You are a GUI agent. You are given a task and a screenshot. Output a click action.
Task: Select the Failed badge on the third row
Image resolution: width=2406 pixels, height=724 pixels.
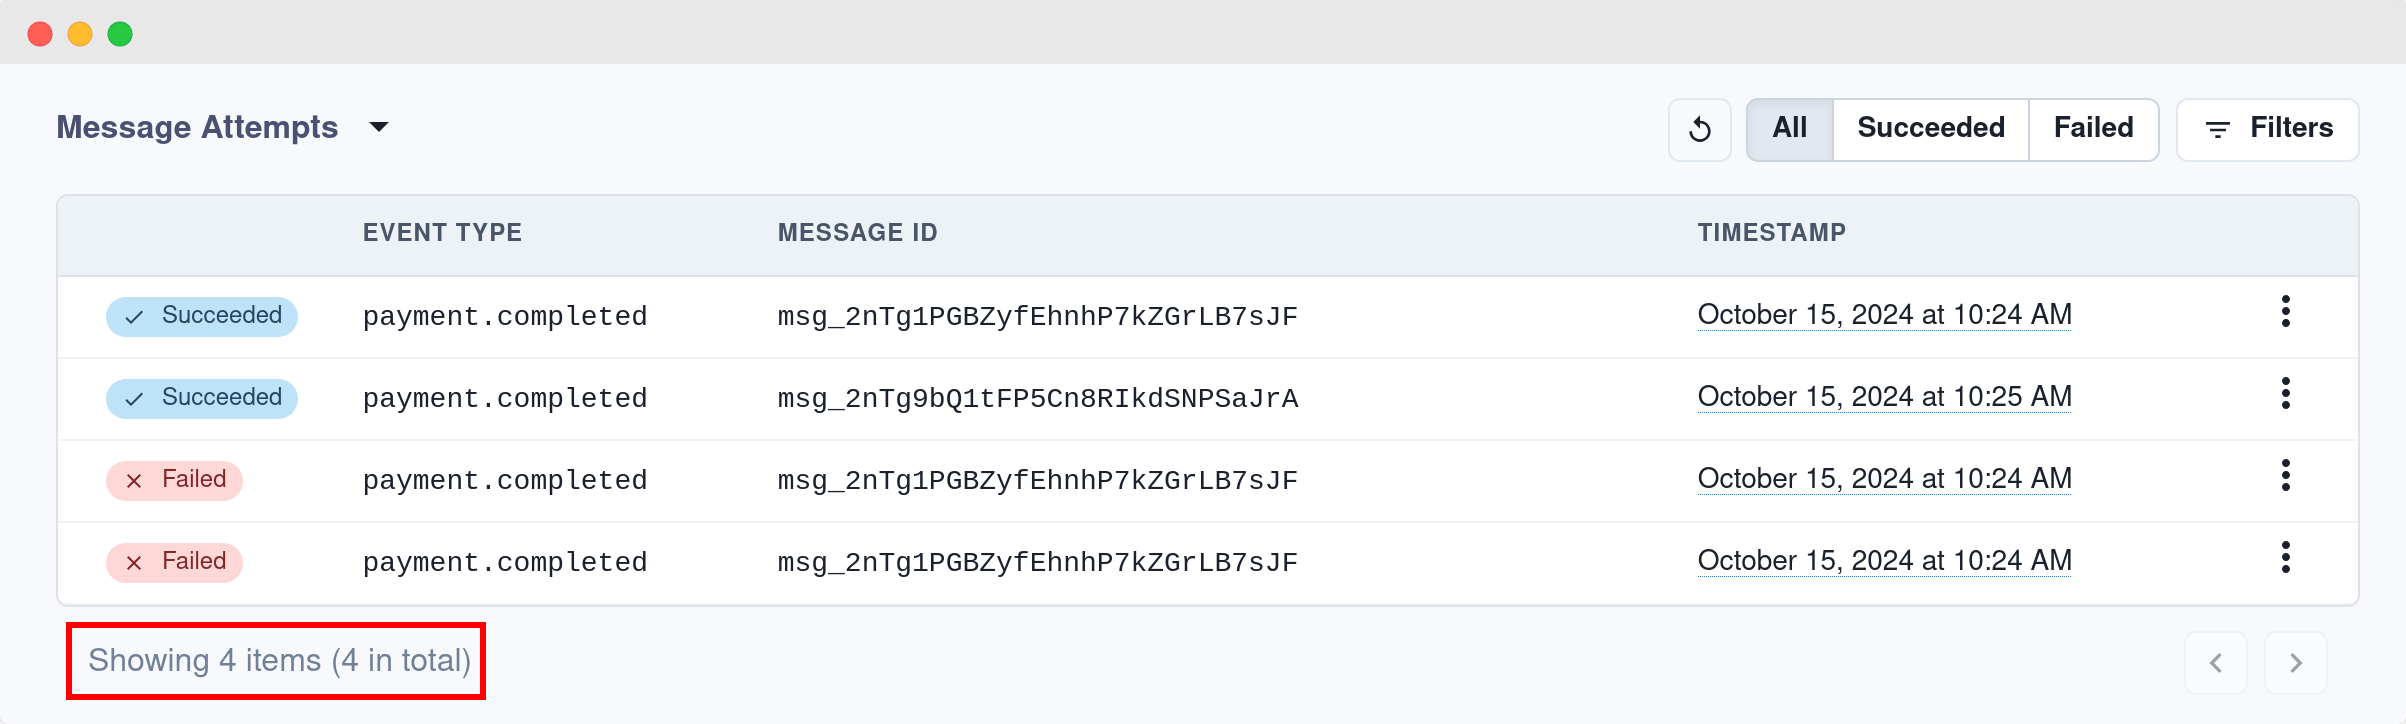(174, 479)
